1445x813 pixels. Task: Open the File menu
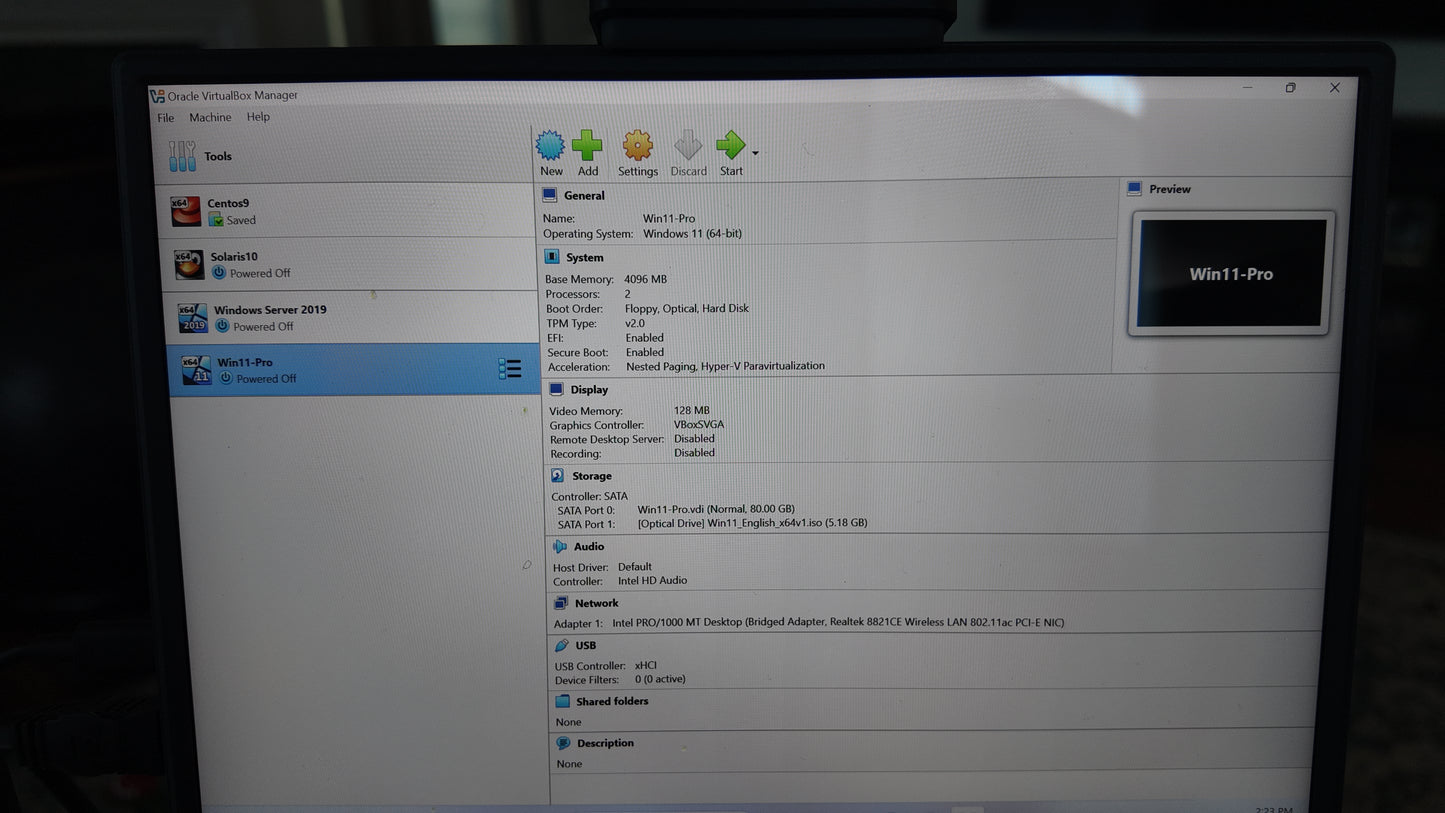166,118
